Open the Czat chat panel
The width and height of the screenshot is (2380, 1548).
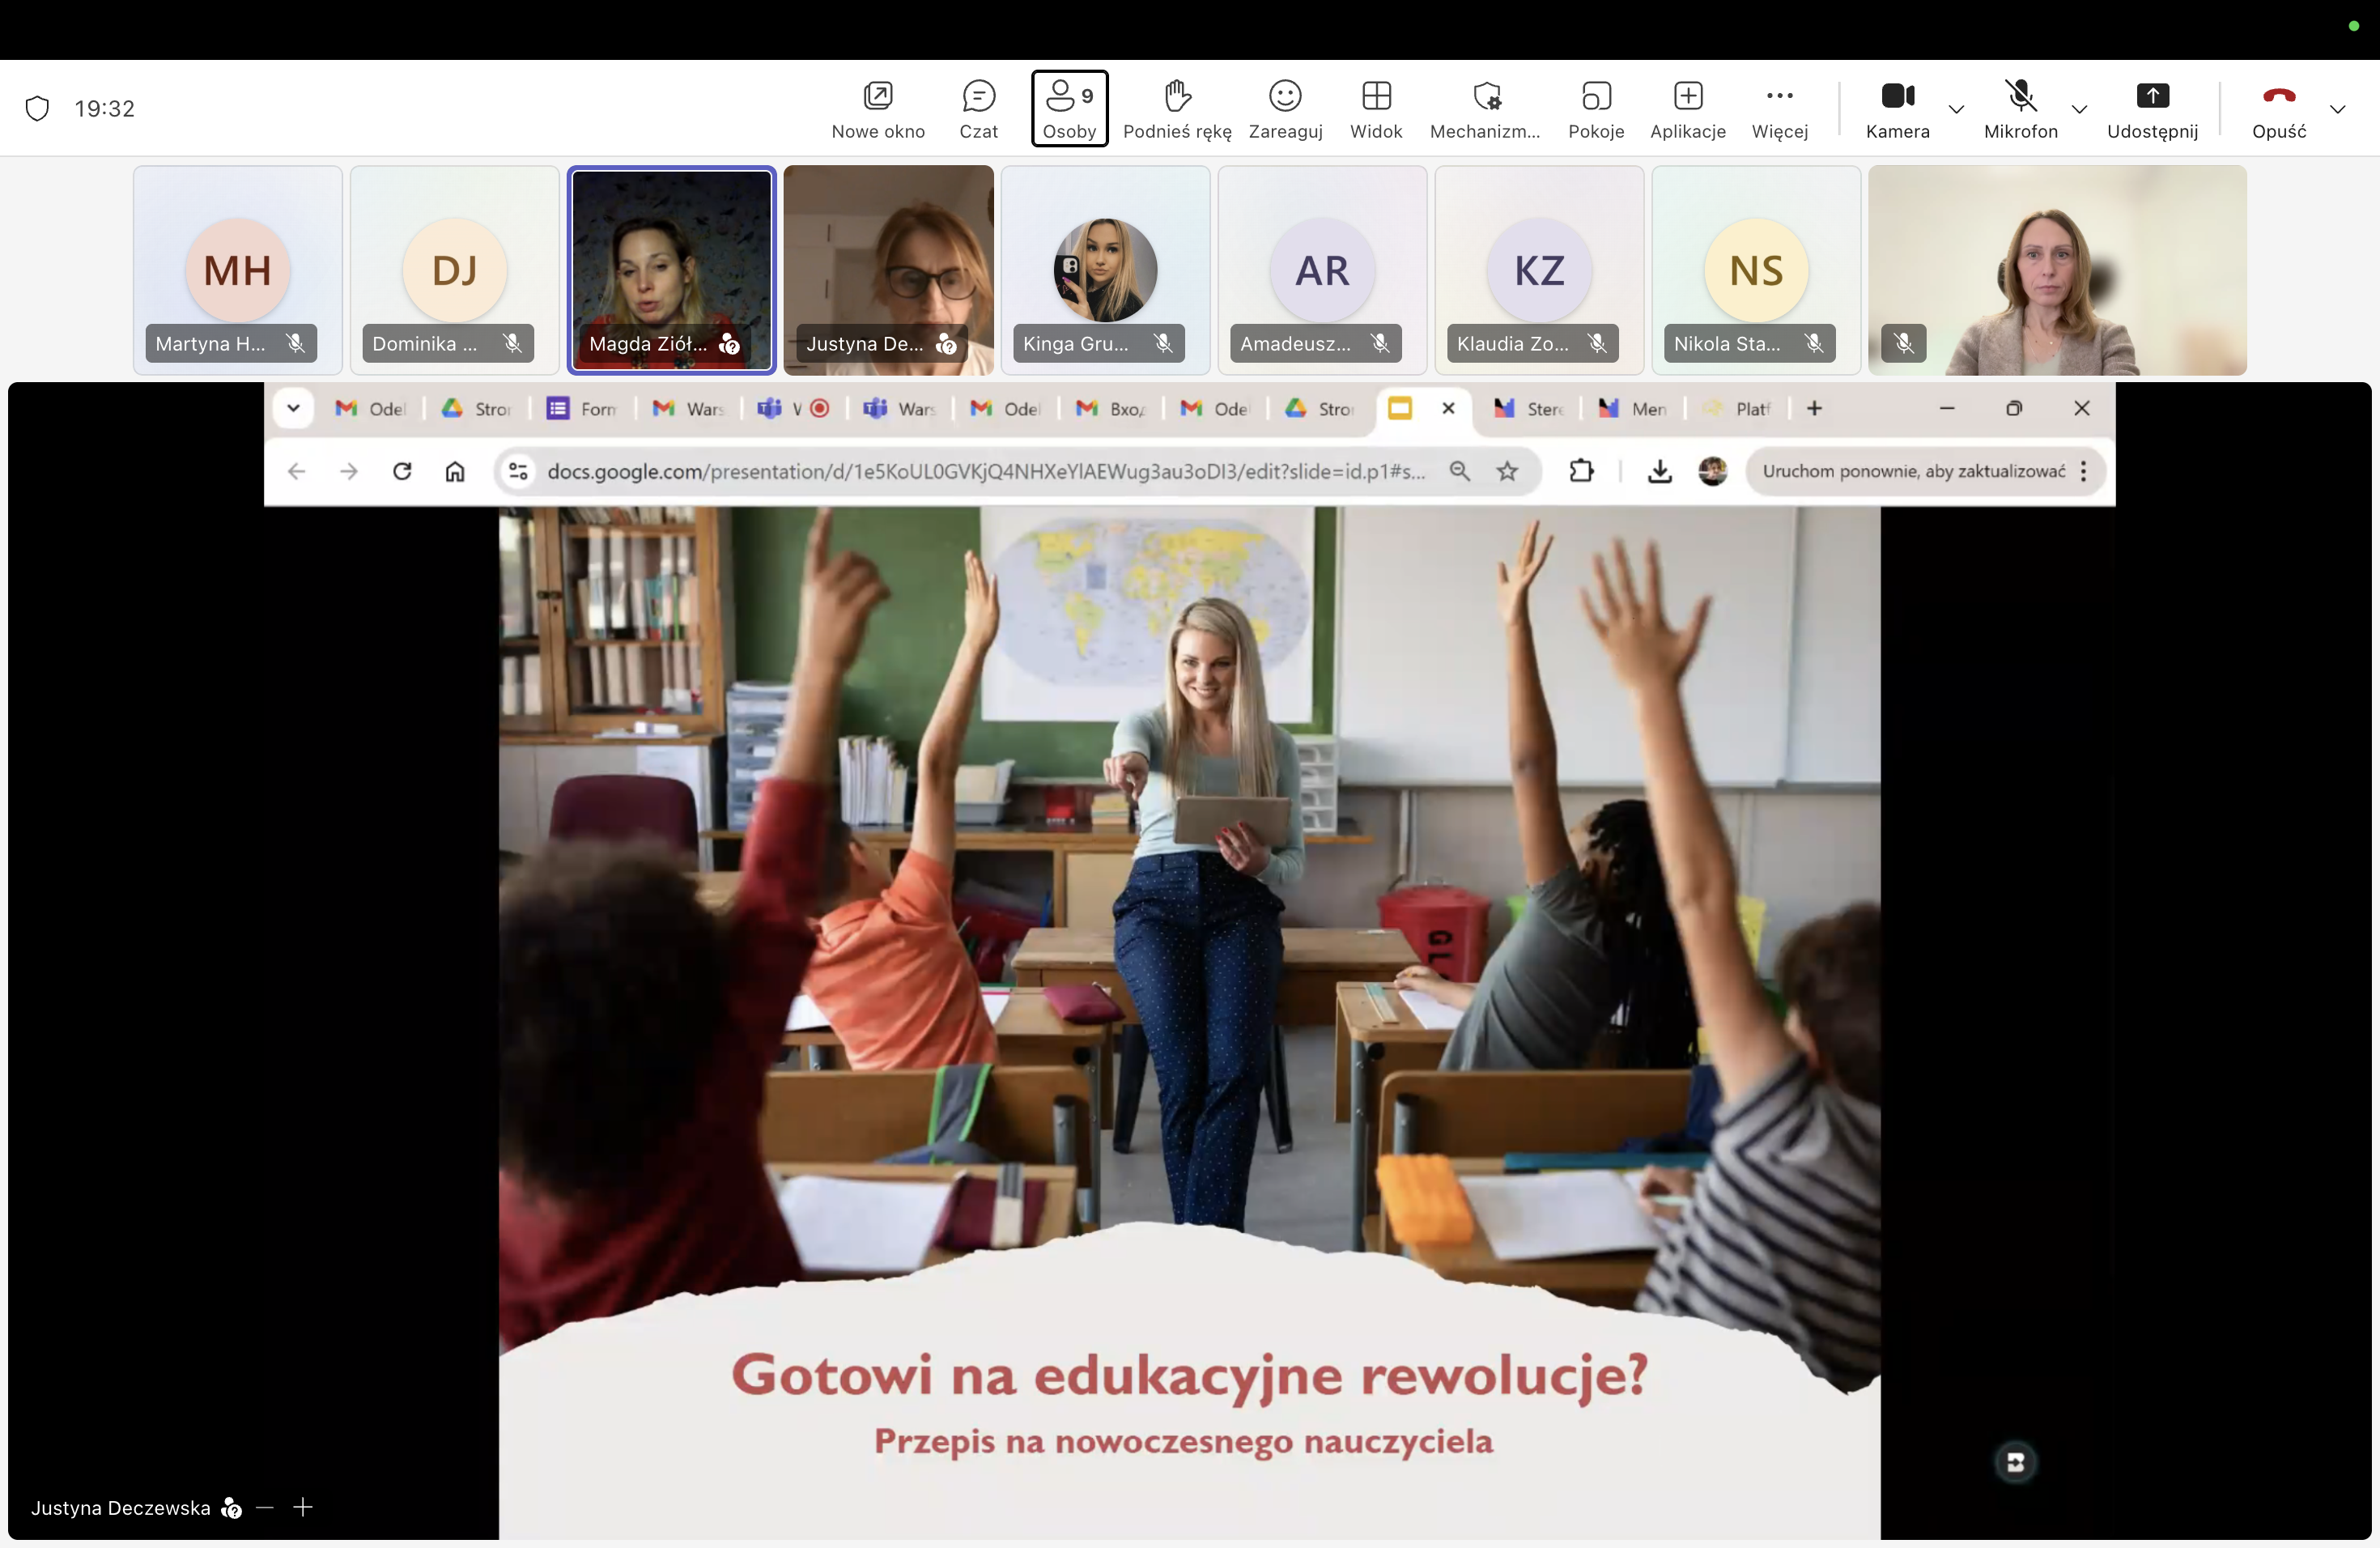(977, 108)
